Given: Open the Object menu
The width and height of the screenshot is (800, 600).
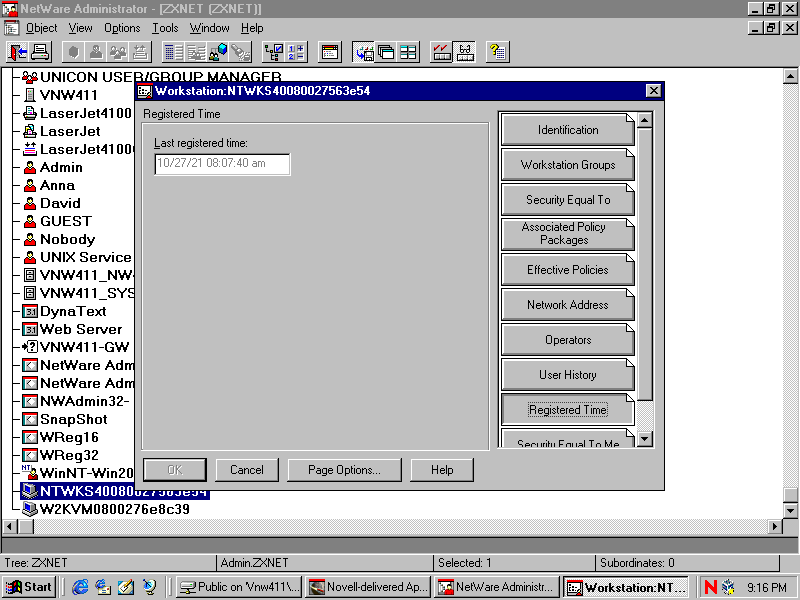Looking at the screenshot, I should [x=41, y=28].
